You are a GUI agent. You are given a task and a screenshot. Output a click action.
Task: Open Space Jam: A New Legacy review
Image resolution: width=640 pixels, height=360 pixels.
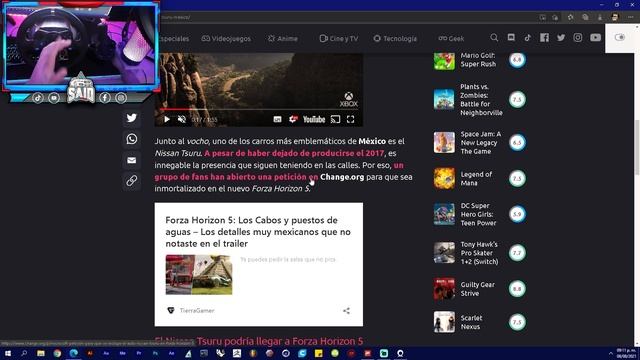480,142
